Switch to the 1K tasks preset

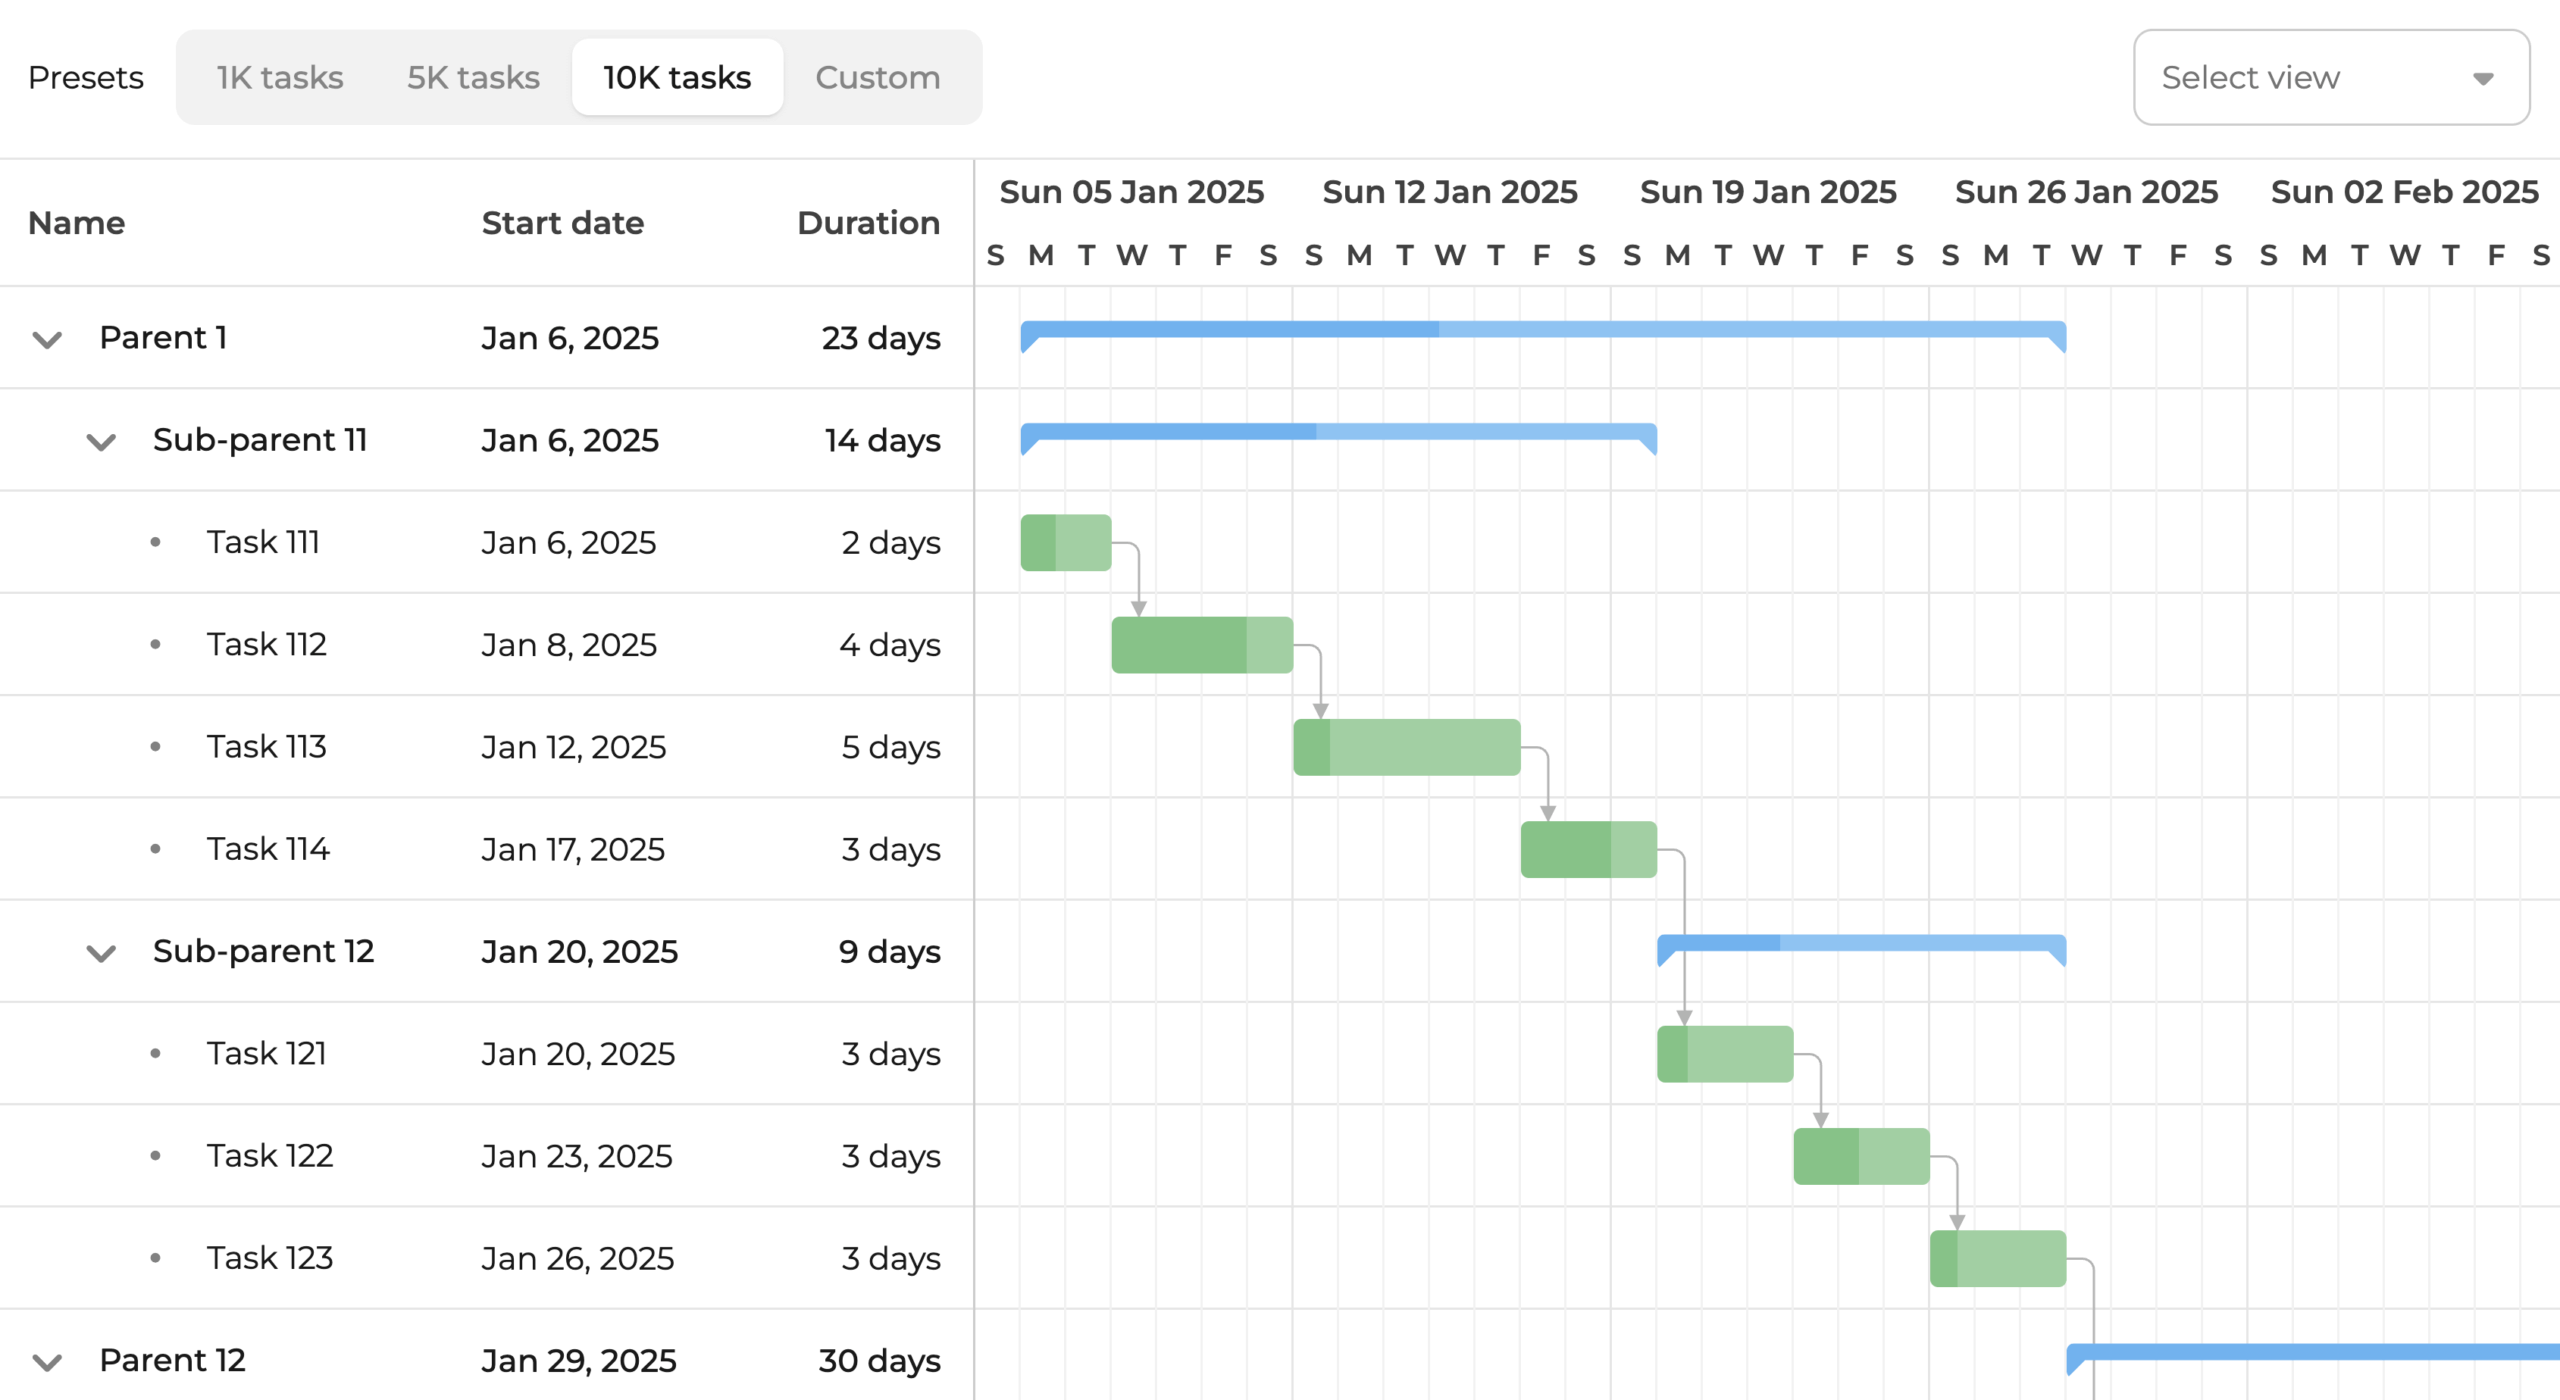point(280,77)
